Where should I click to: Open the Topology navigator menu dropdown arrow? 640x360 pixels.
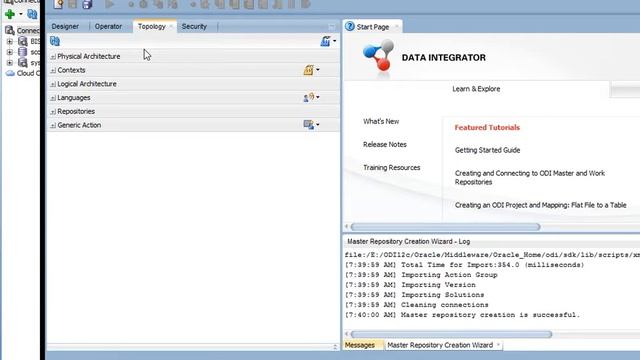pos(335,41)
